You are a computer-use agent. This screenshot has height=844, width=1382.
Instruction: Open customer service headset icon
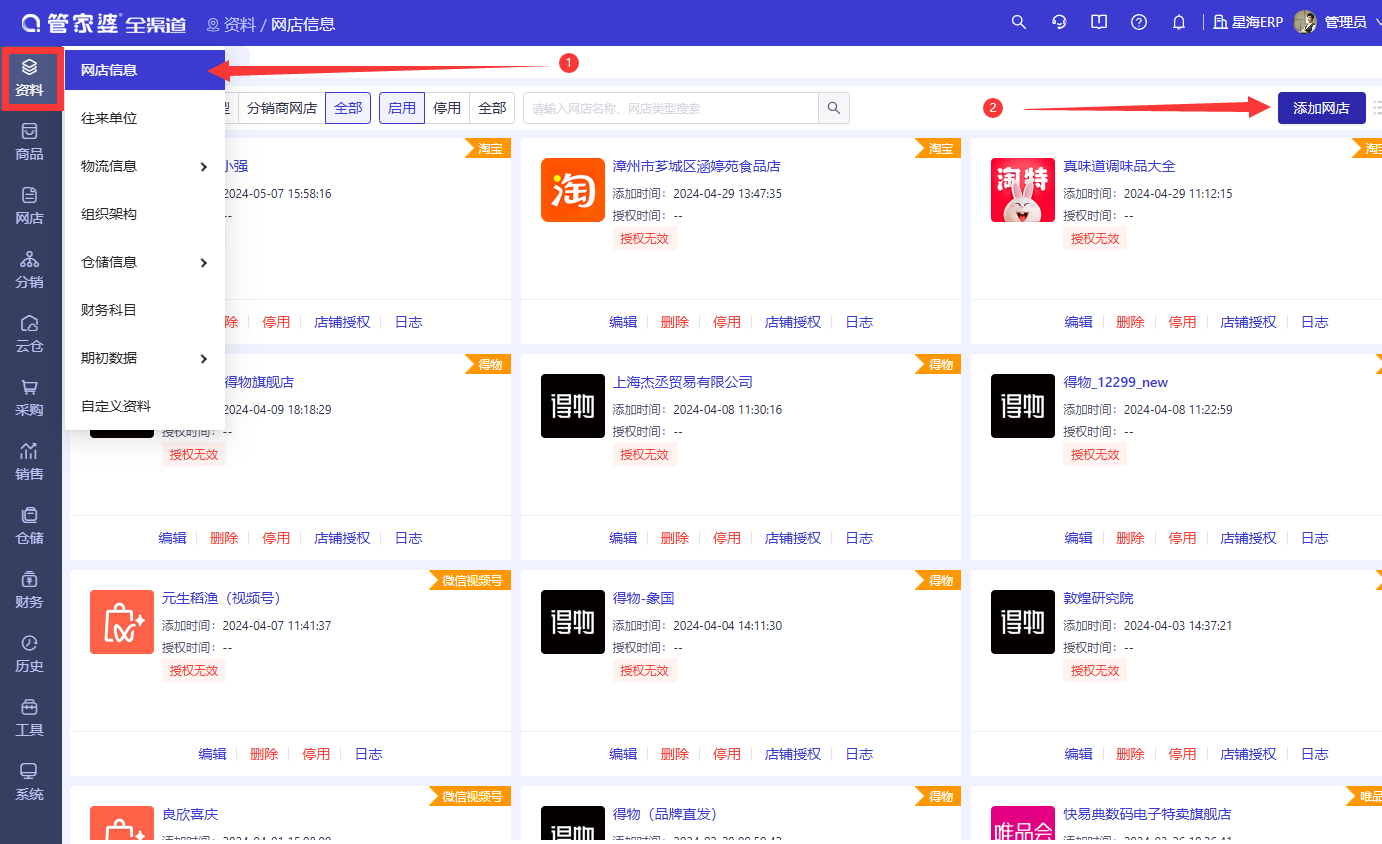pyautogui.click(x=1059, y=22)
